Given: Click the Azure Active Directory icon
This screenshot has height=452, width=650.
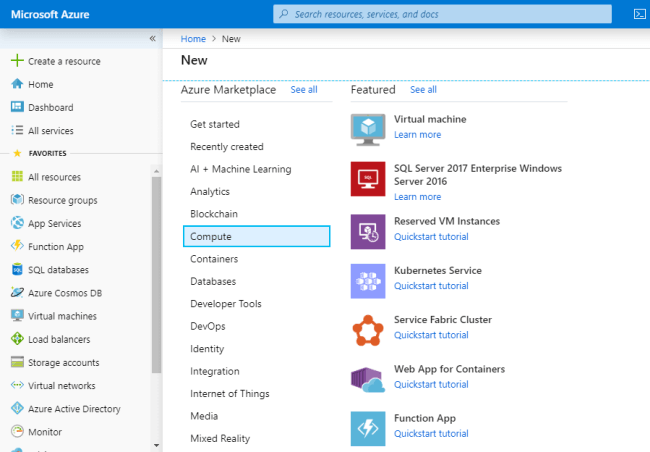Looking at the screenshot, I should click(x=17, y=408).
